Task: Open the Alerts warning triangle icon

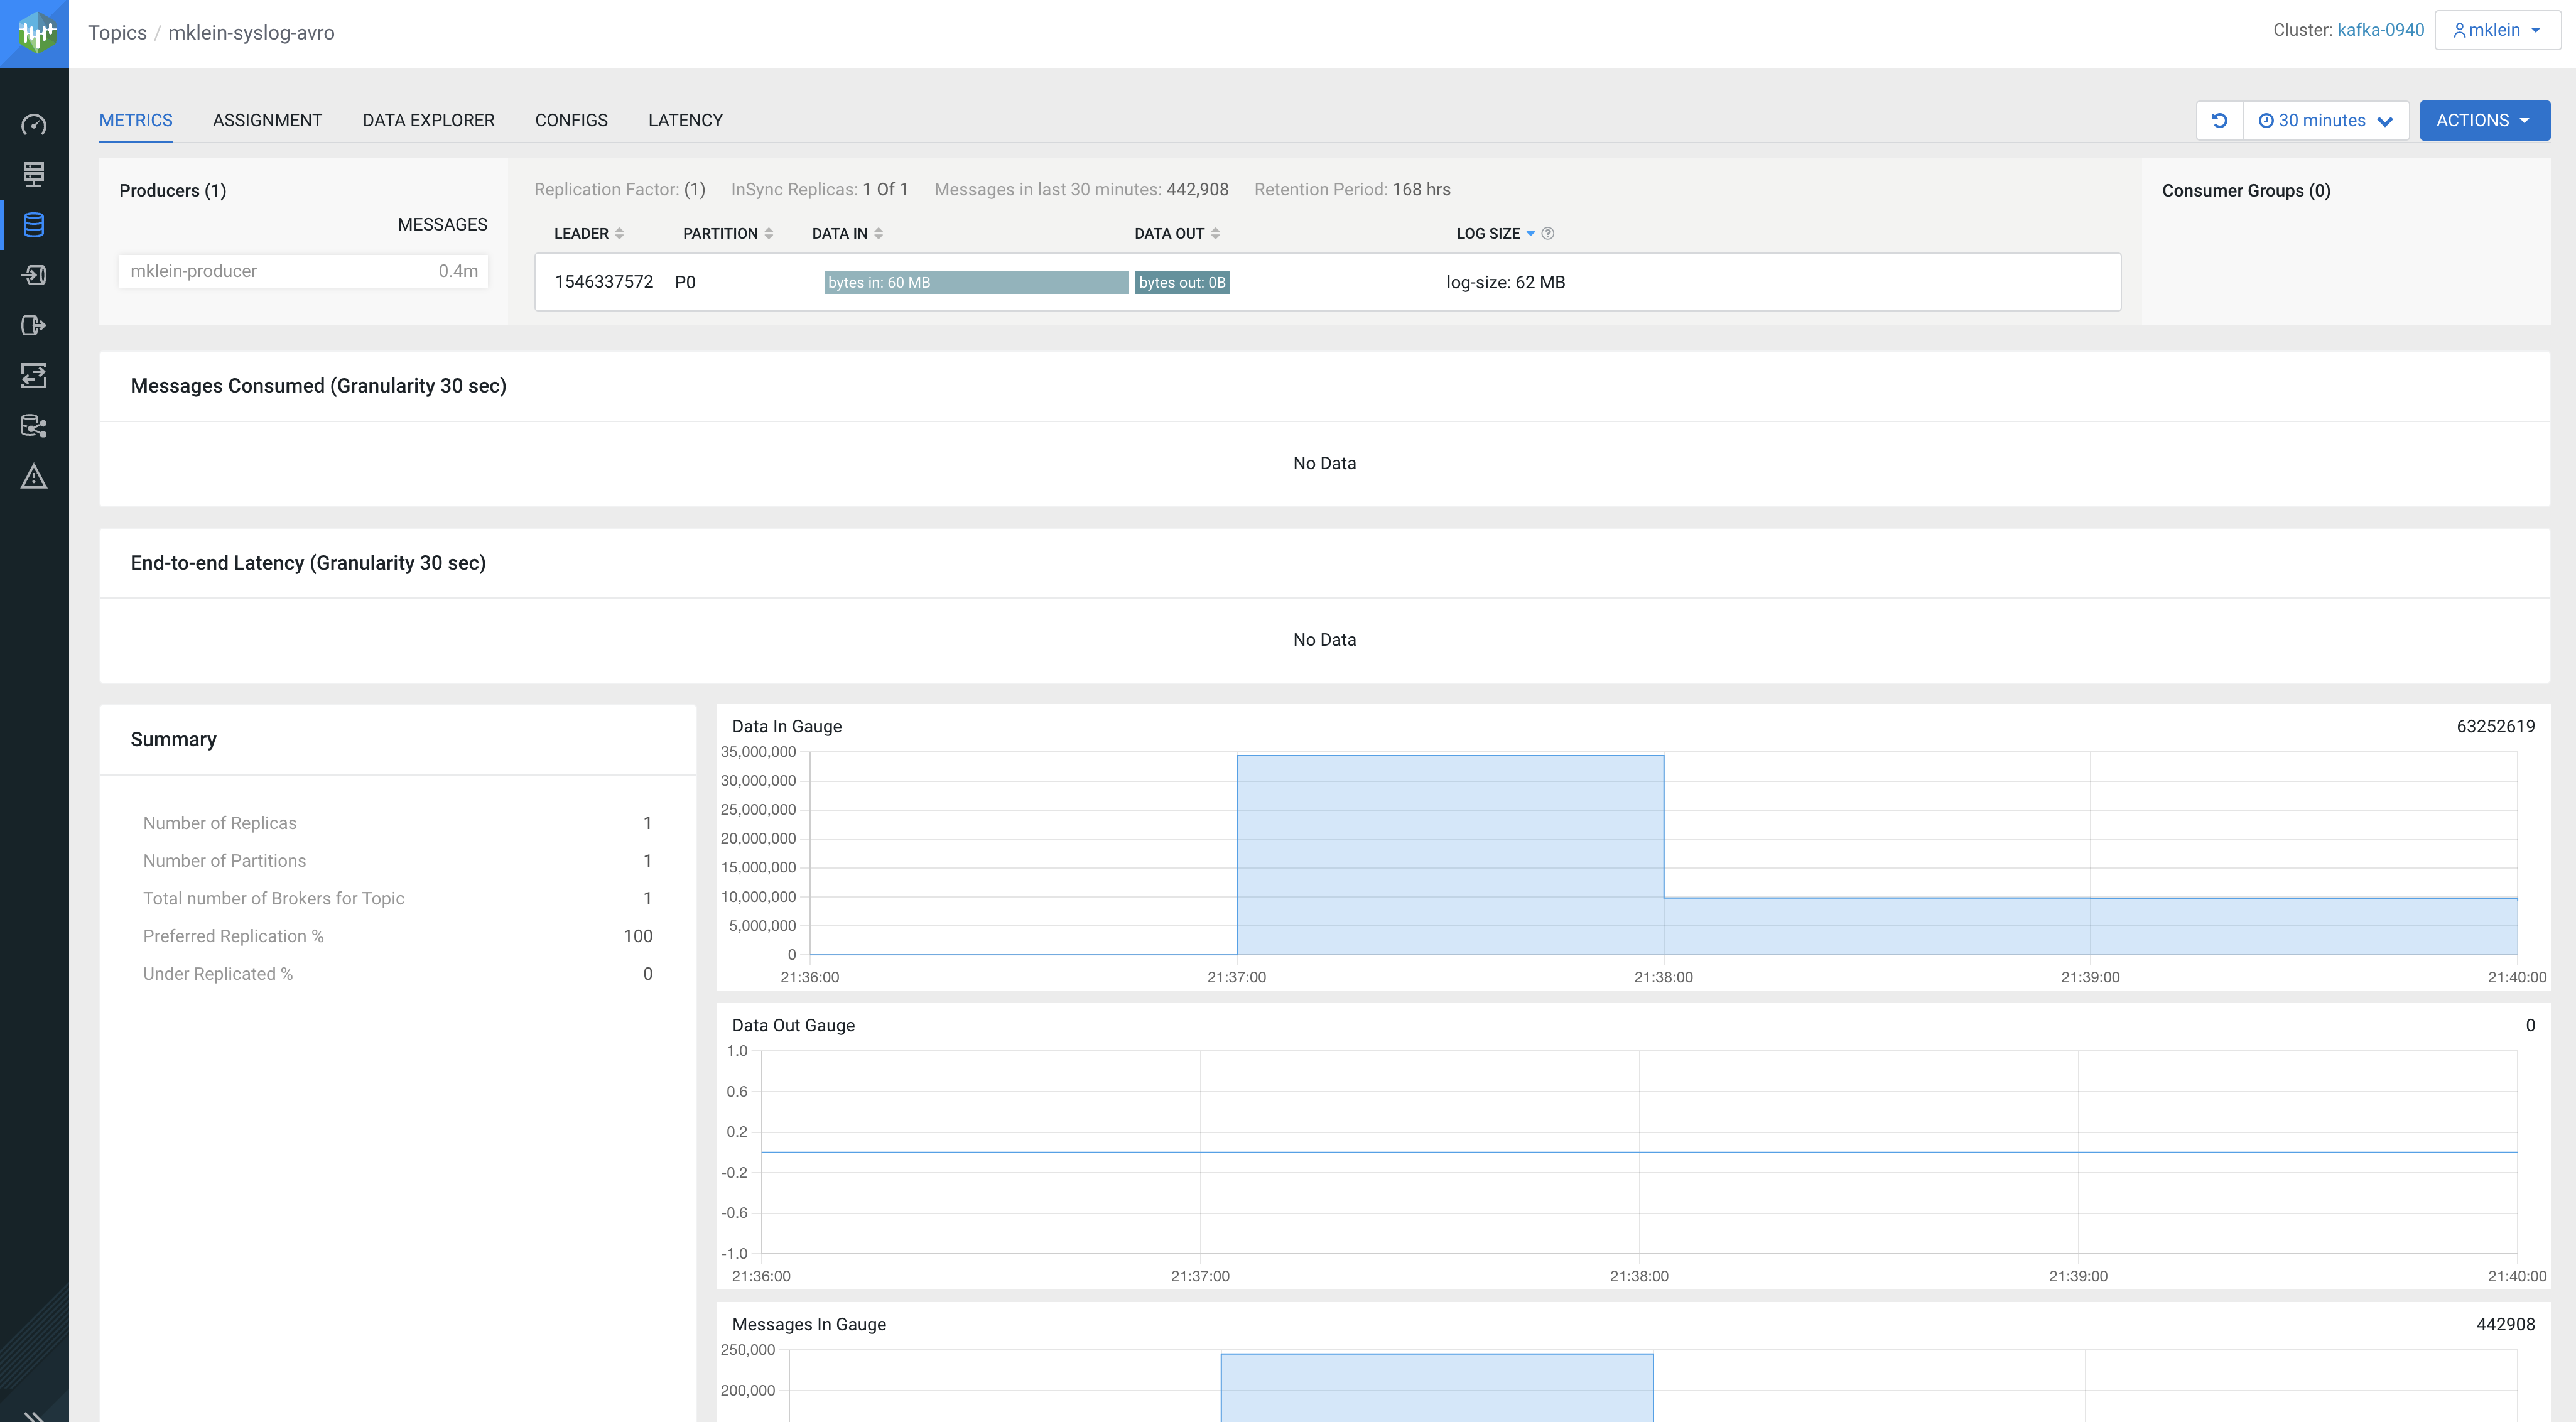Action: tap(34, 476)
